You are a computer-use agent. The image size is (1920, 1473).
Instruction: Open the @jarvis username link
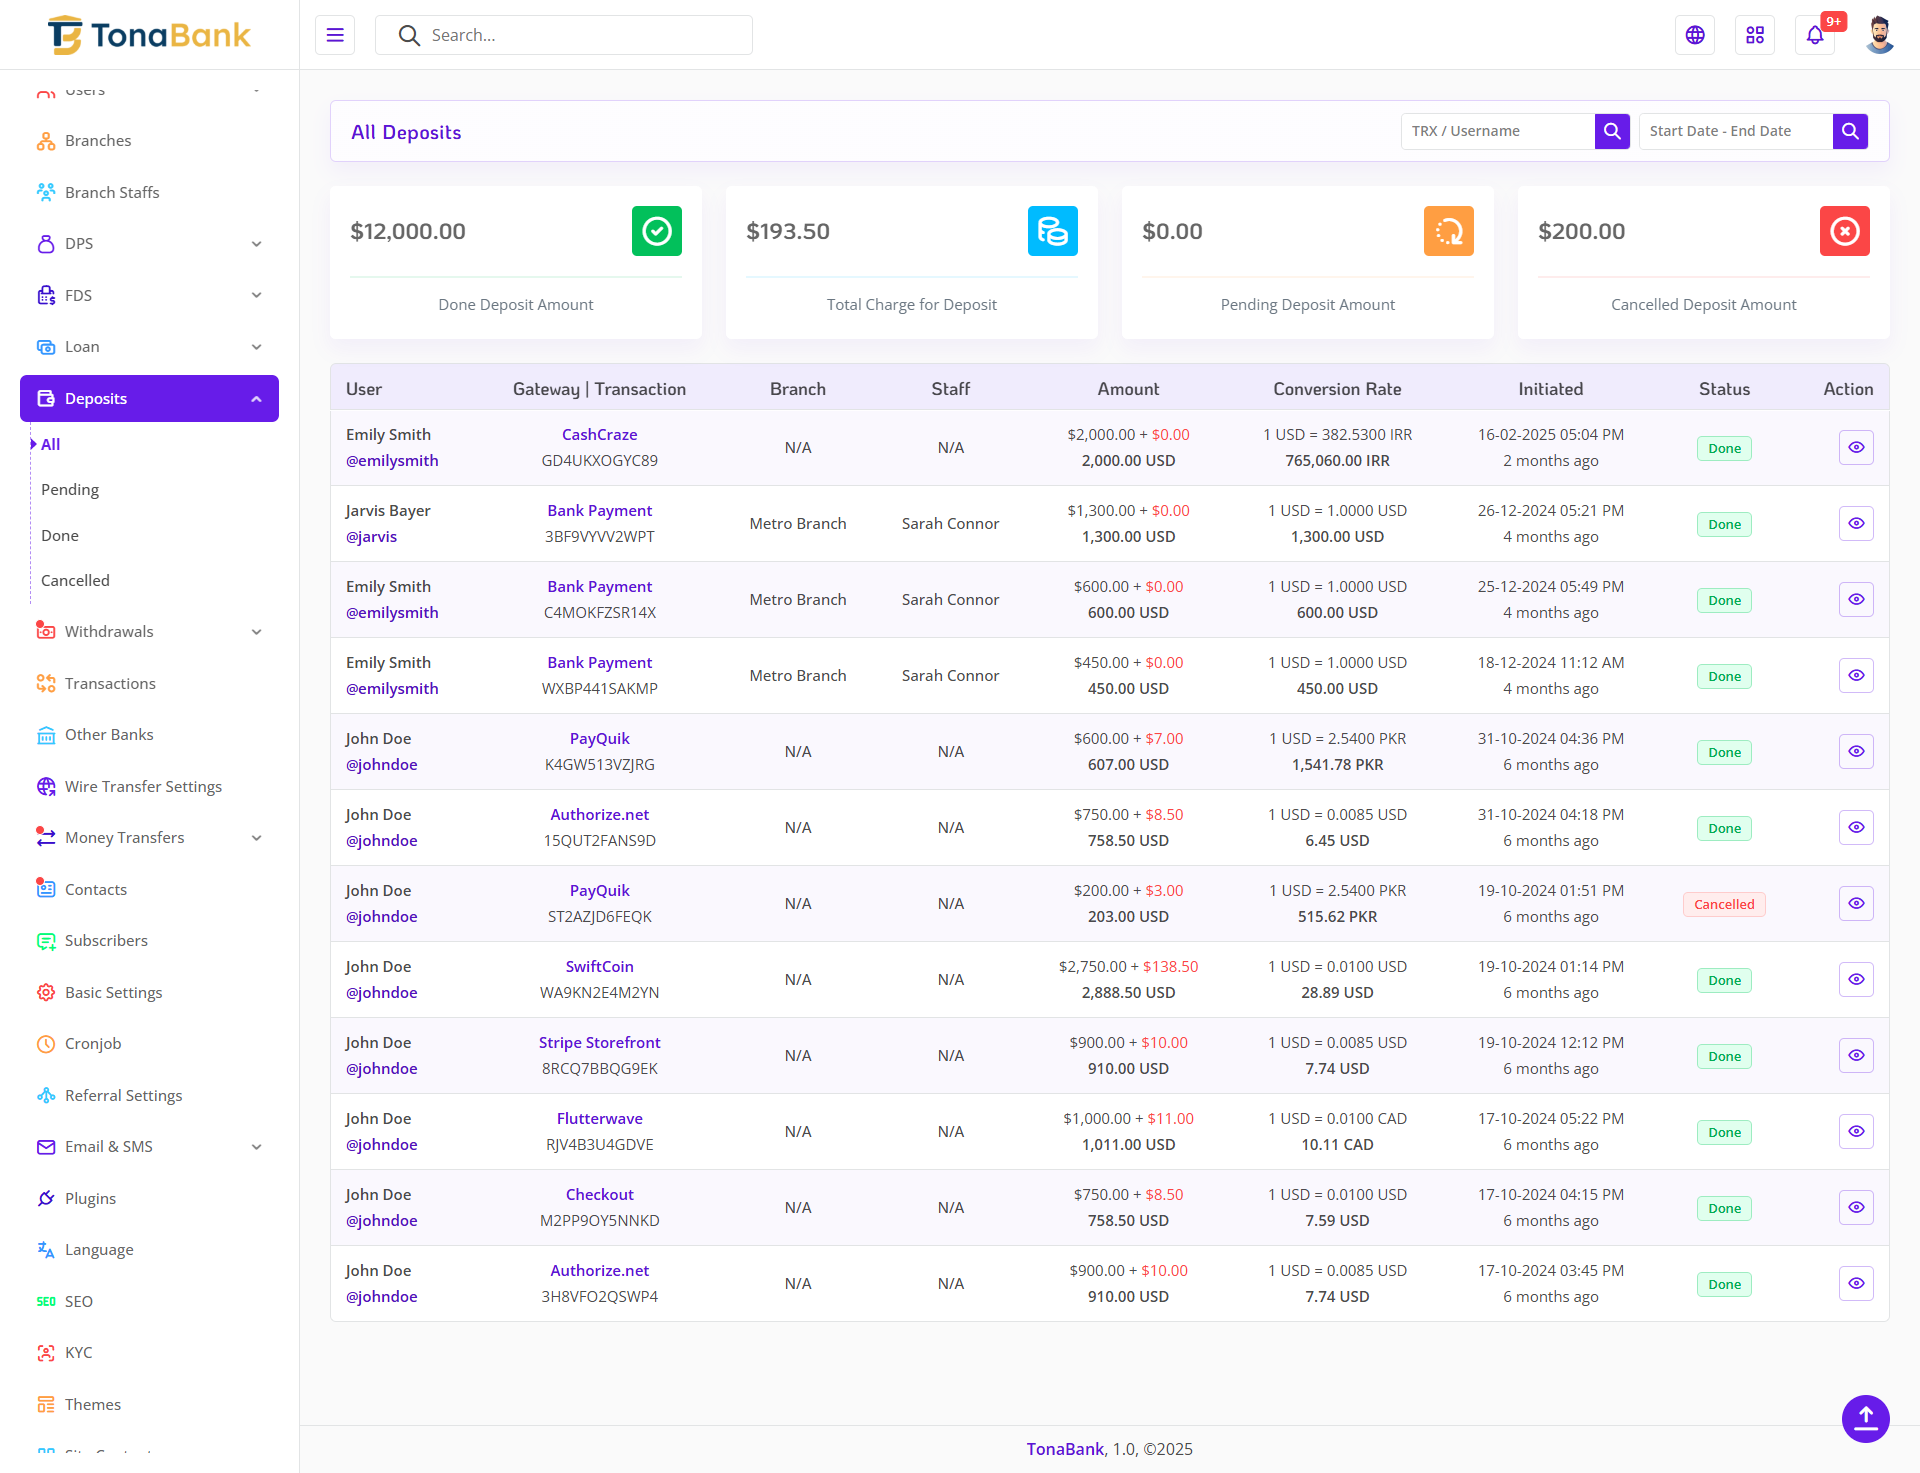(371, 537)
